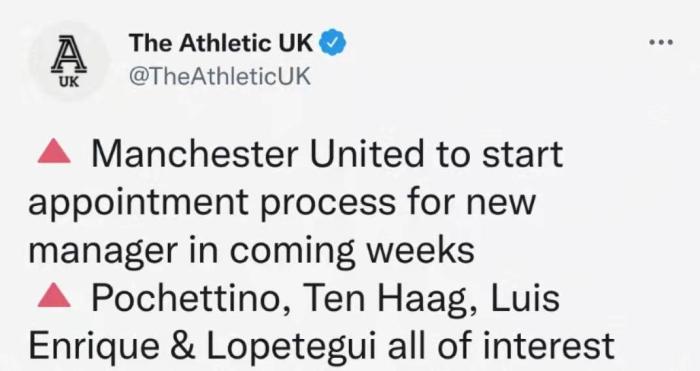Screen dimensions: 700x371
Task: Click the ampersand symbol in tweet
Action: (x=182, y=346)
